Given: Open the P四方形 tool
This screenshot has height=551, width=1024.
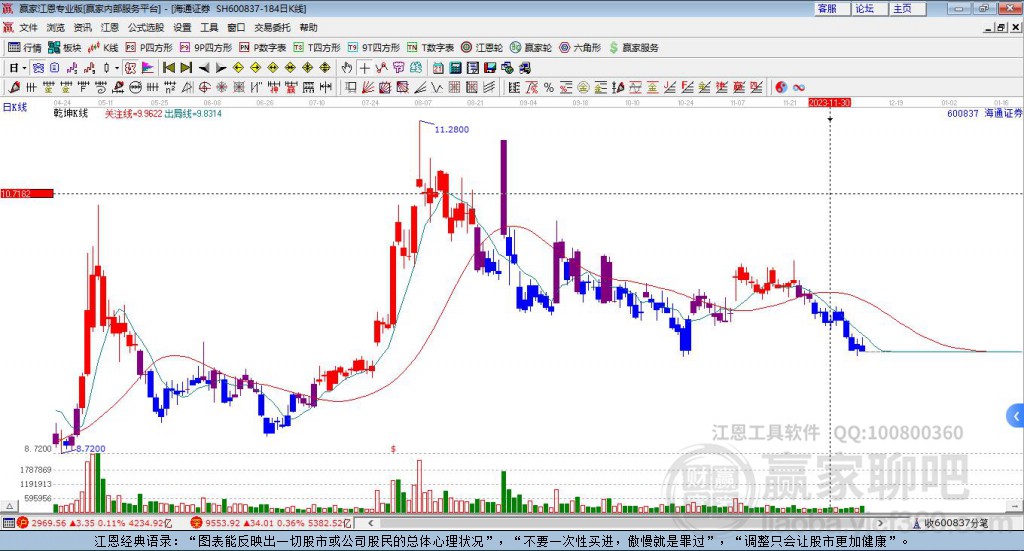Looking at the screenshot, I should click(149, 48).
